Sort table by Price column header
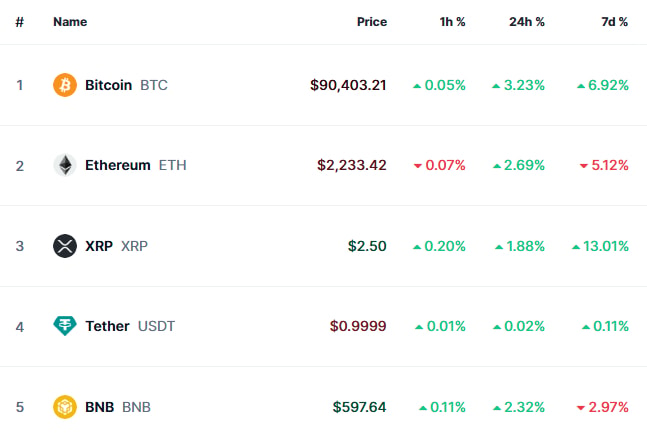 coord(372,22)
